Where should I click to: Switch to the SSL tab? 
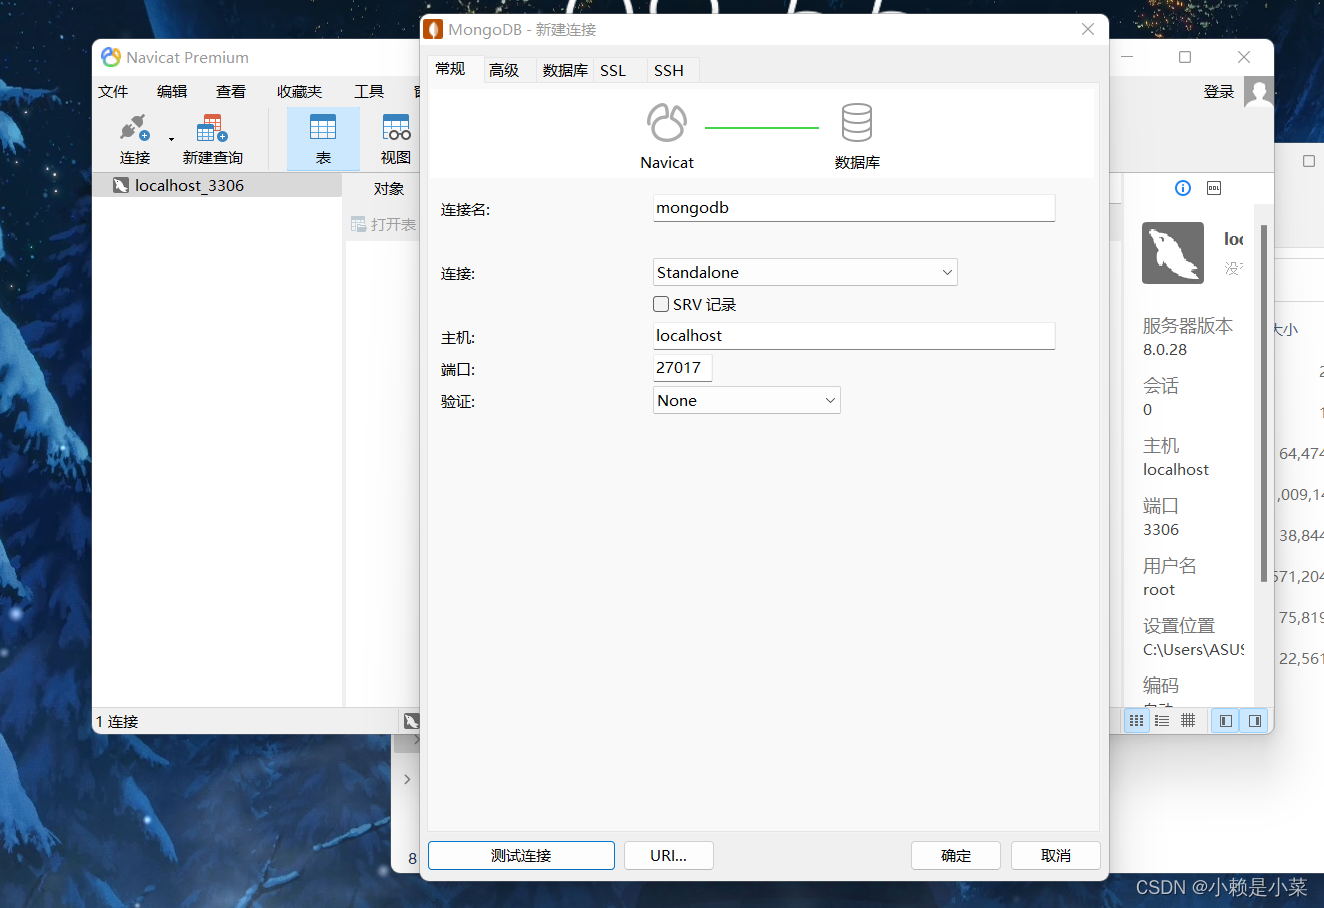coord(613,70)
